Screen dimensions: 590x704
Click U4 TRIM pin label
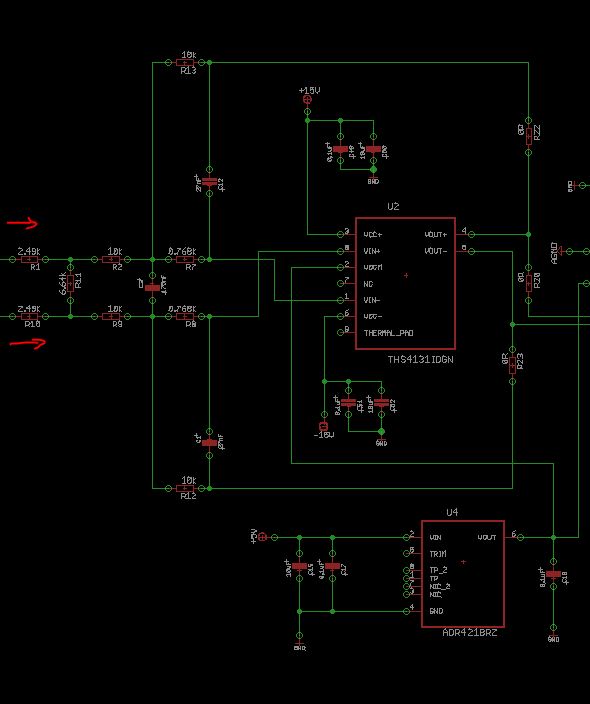[x=438, y=554]
